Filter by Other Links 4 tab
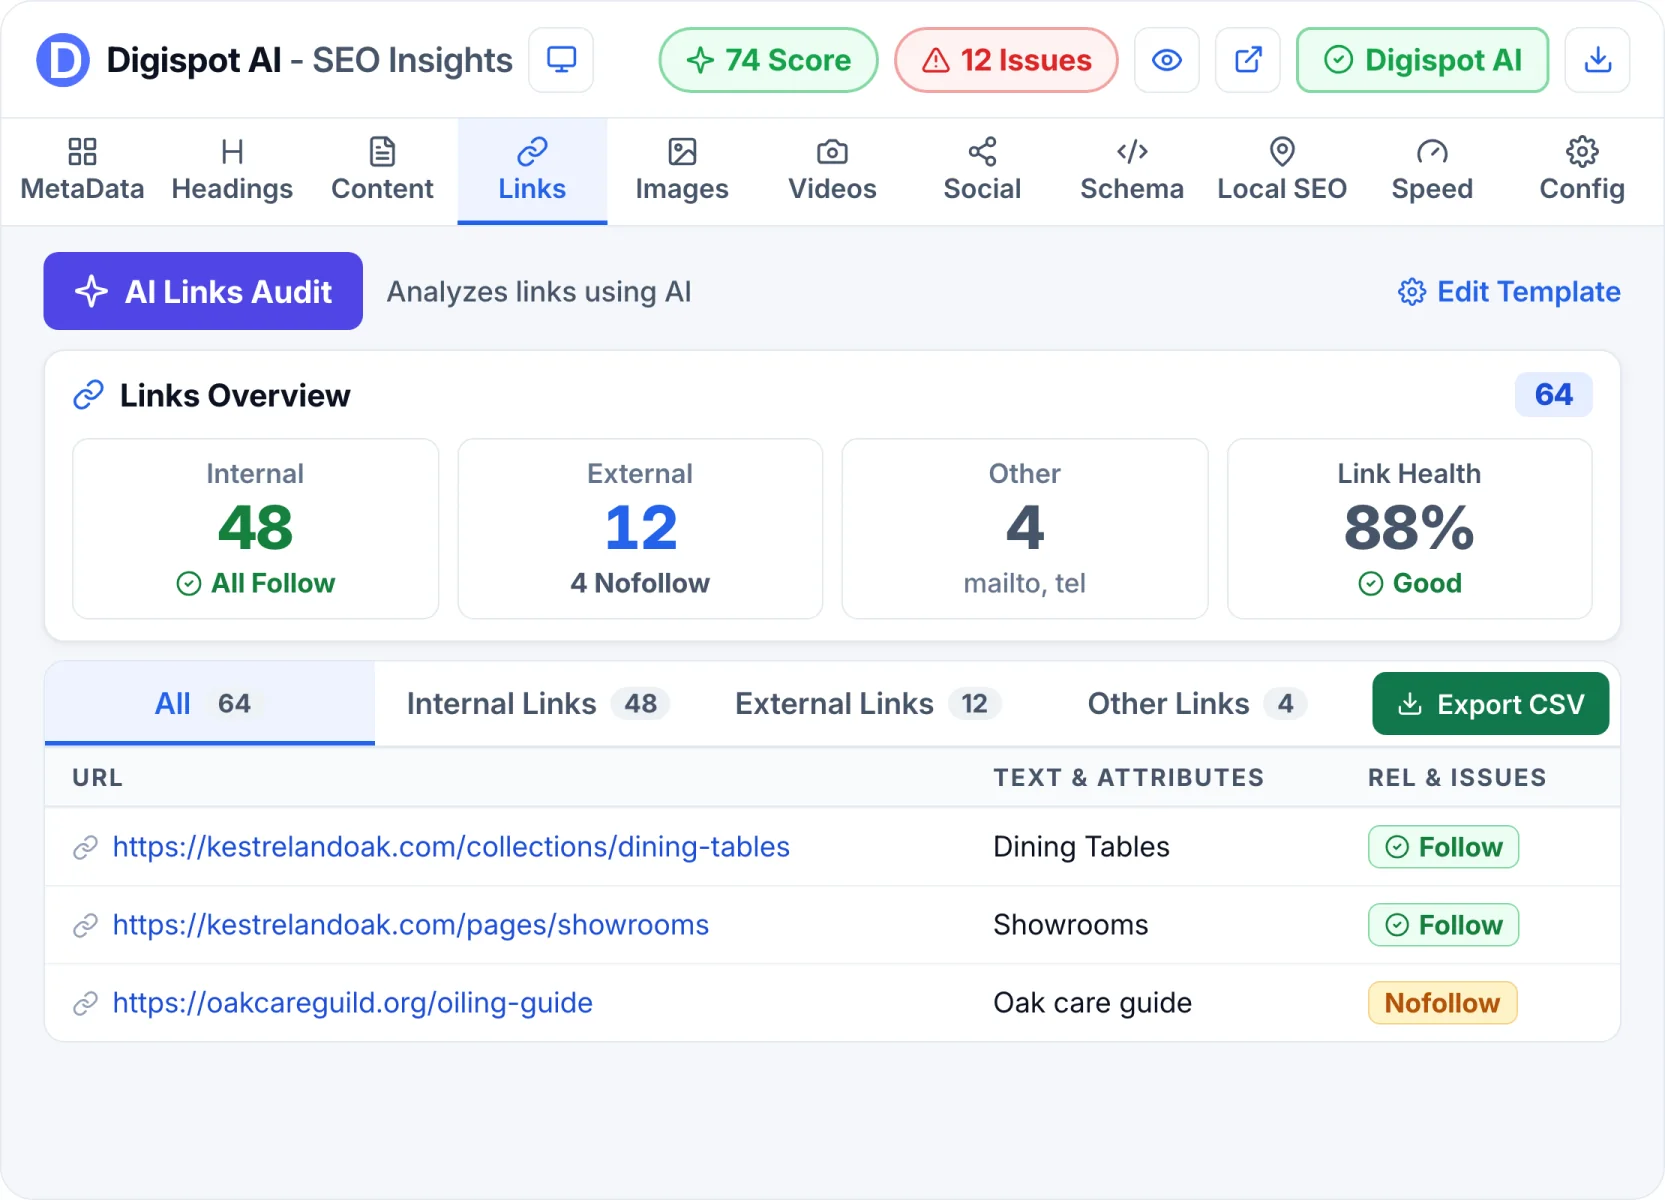The image size is (1665, 1200). tap(1197, 704)
